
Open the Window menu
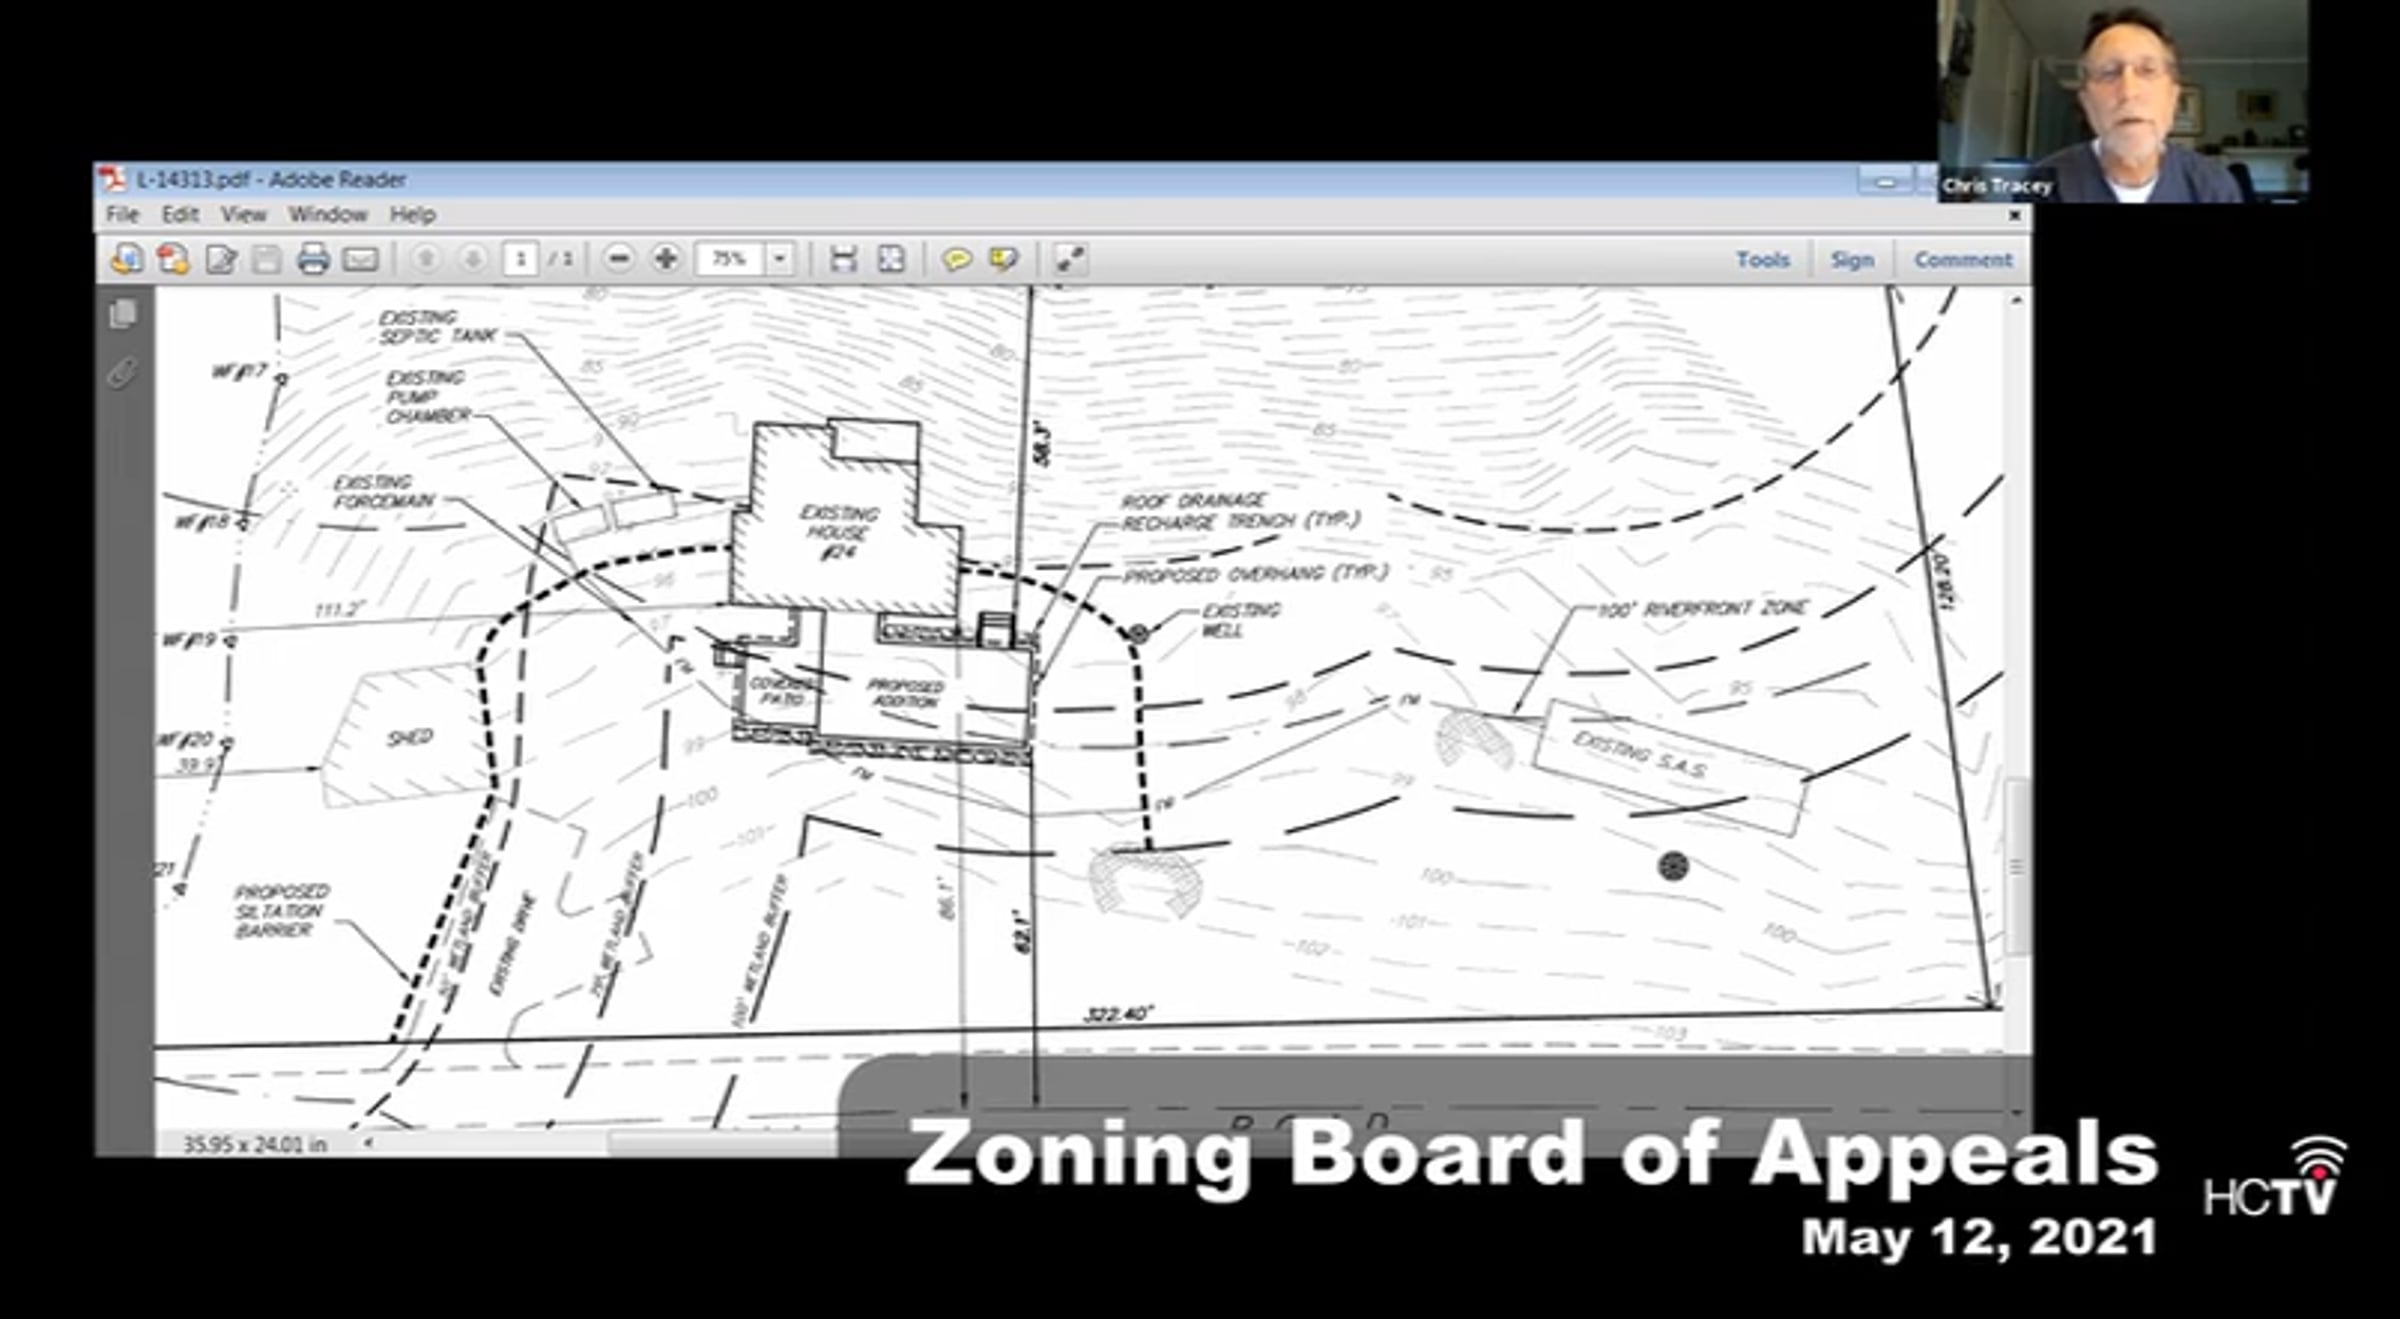(x=328, y=214)
